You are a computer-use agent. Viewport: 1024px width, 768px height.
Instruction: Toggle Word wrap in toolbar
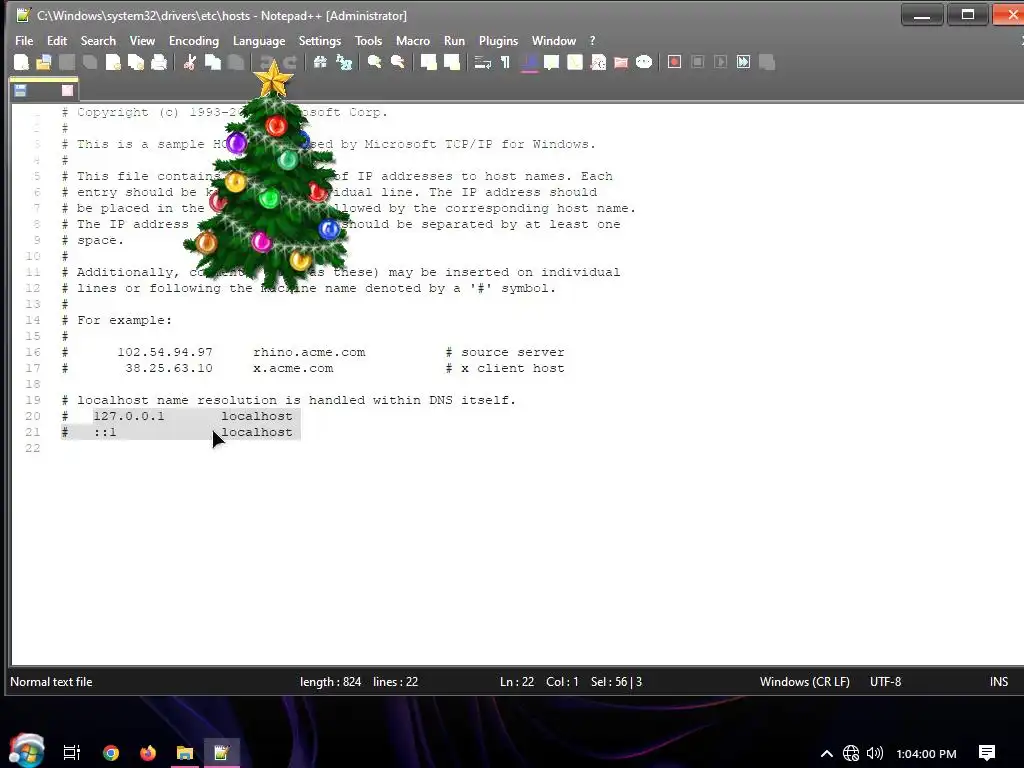tap(483, 62)
